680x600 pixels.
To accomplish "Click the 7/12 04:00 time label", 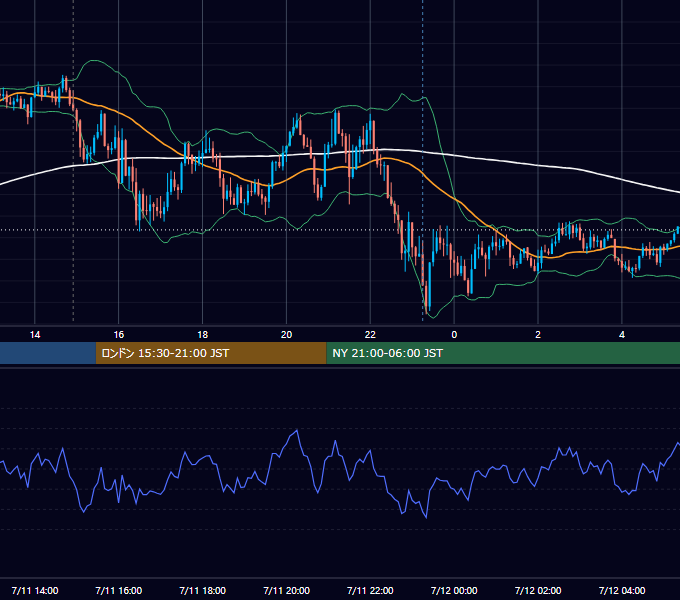I will pos(622,590).
